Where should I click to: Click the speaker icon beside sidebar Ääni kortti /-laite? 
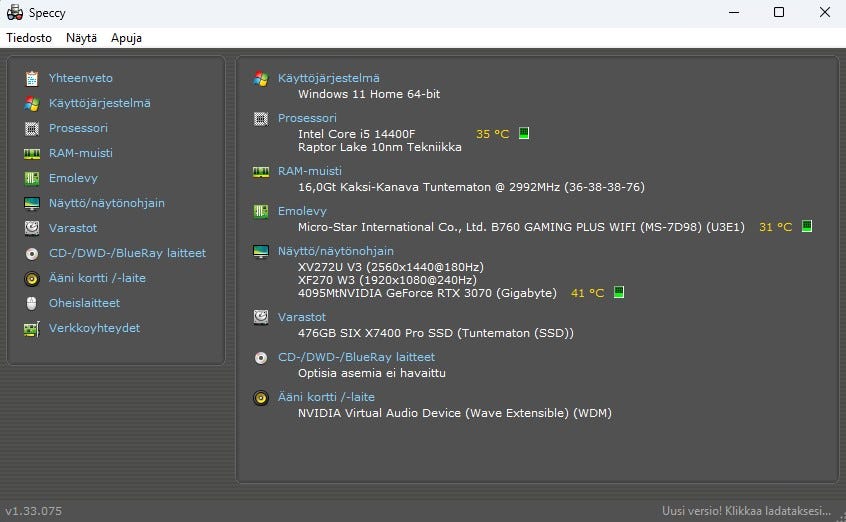(x=32, y=279)
